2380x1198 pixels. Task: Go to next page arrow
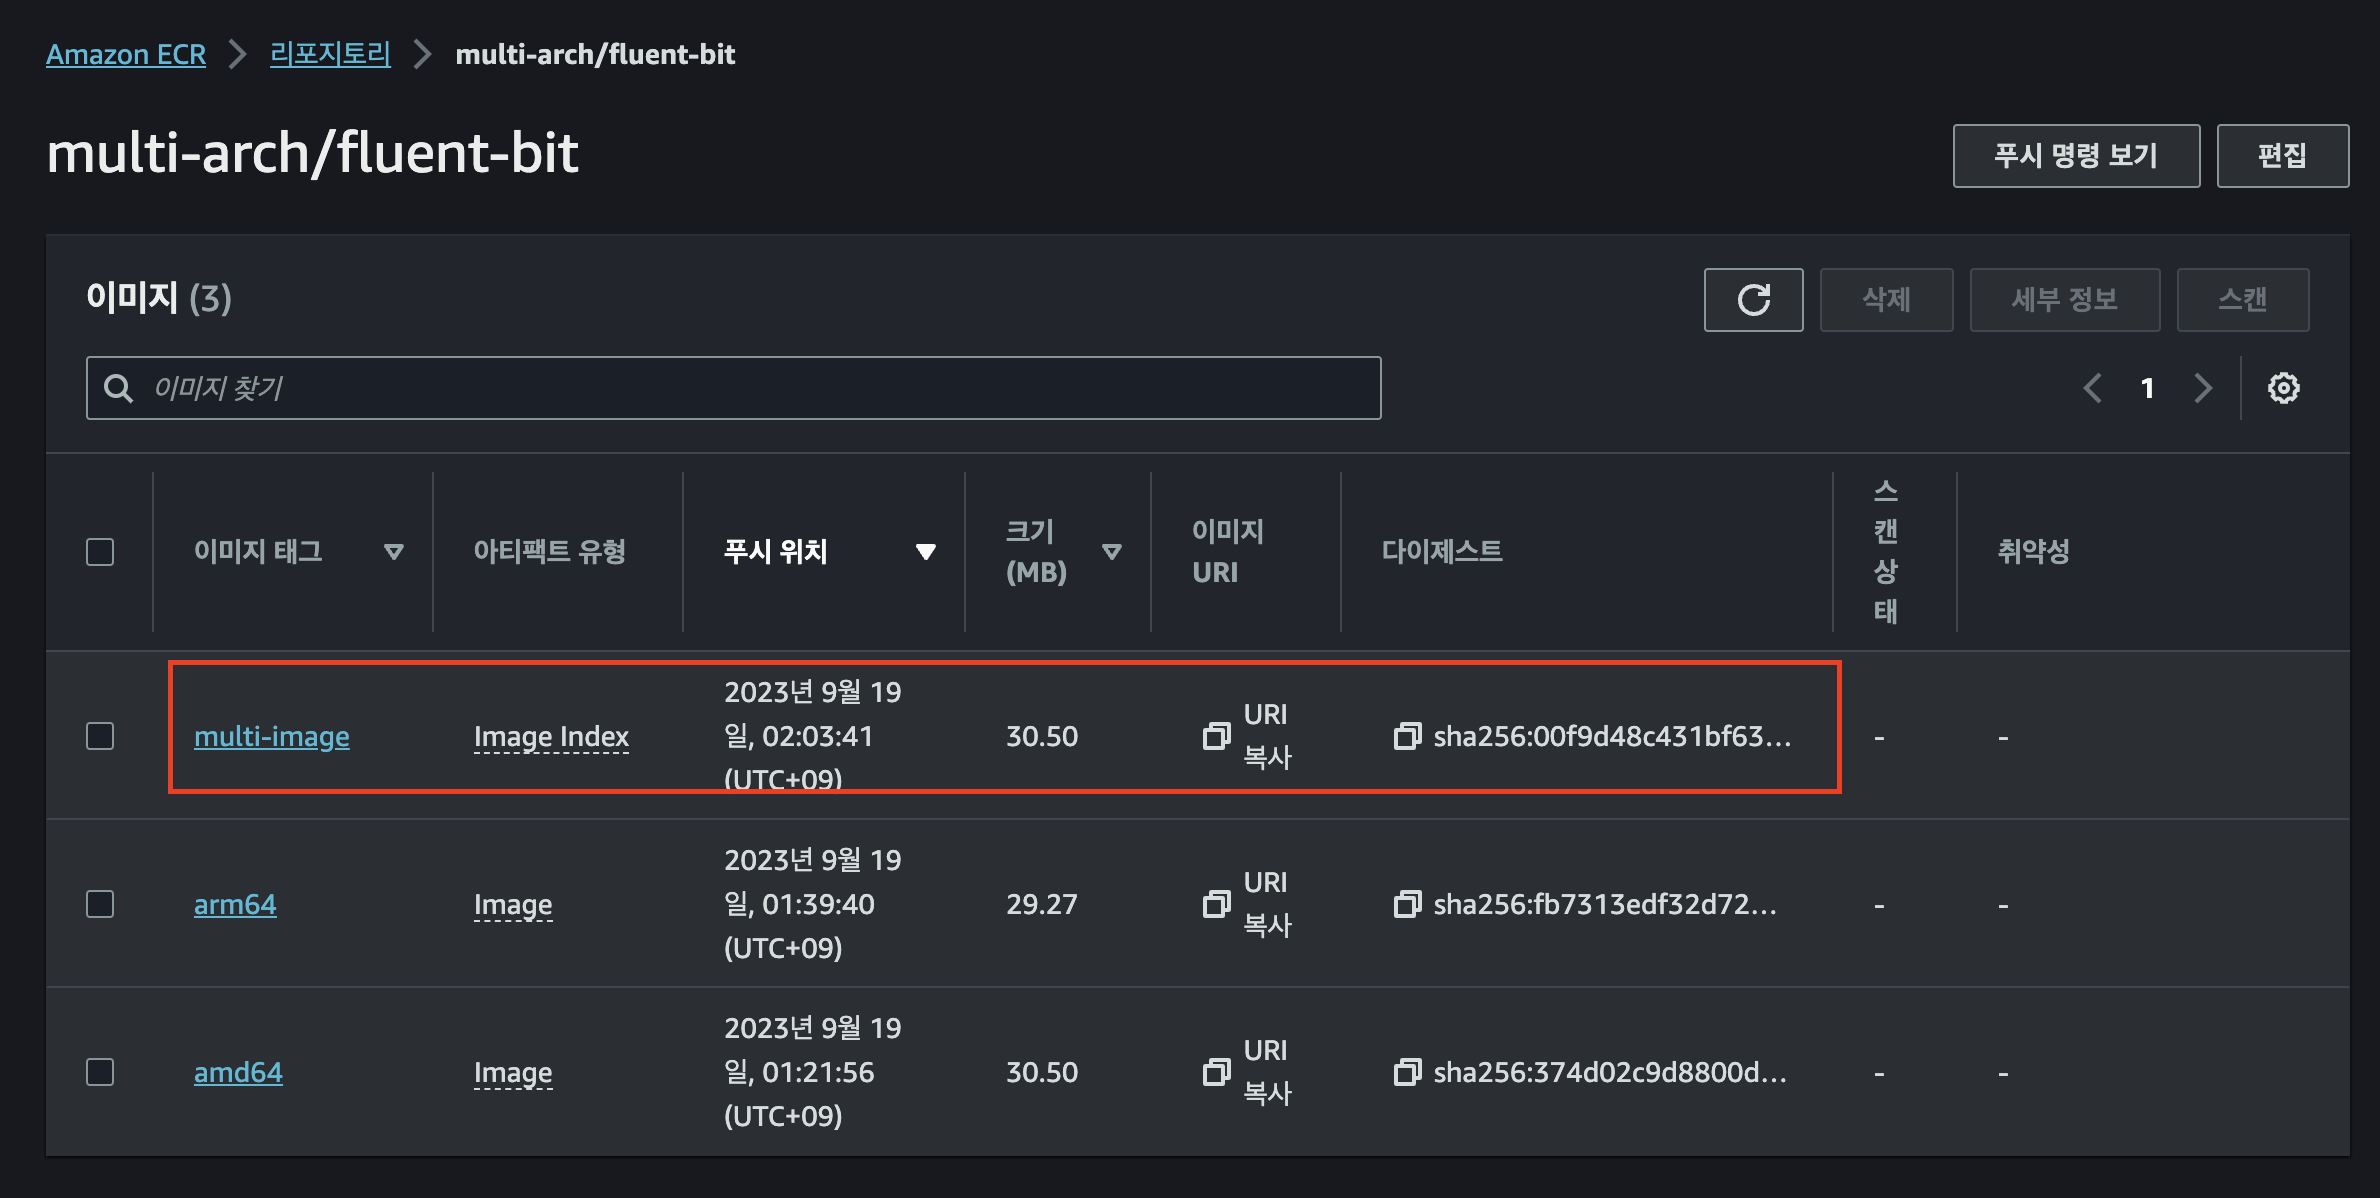click(x=2203, y=388)
